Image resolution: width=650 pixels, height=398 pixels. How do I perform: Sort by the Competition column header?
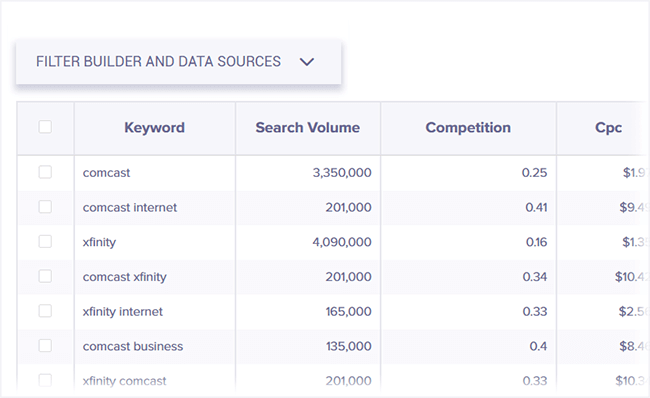(468, 128)
